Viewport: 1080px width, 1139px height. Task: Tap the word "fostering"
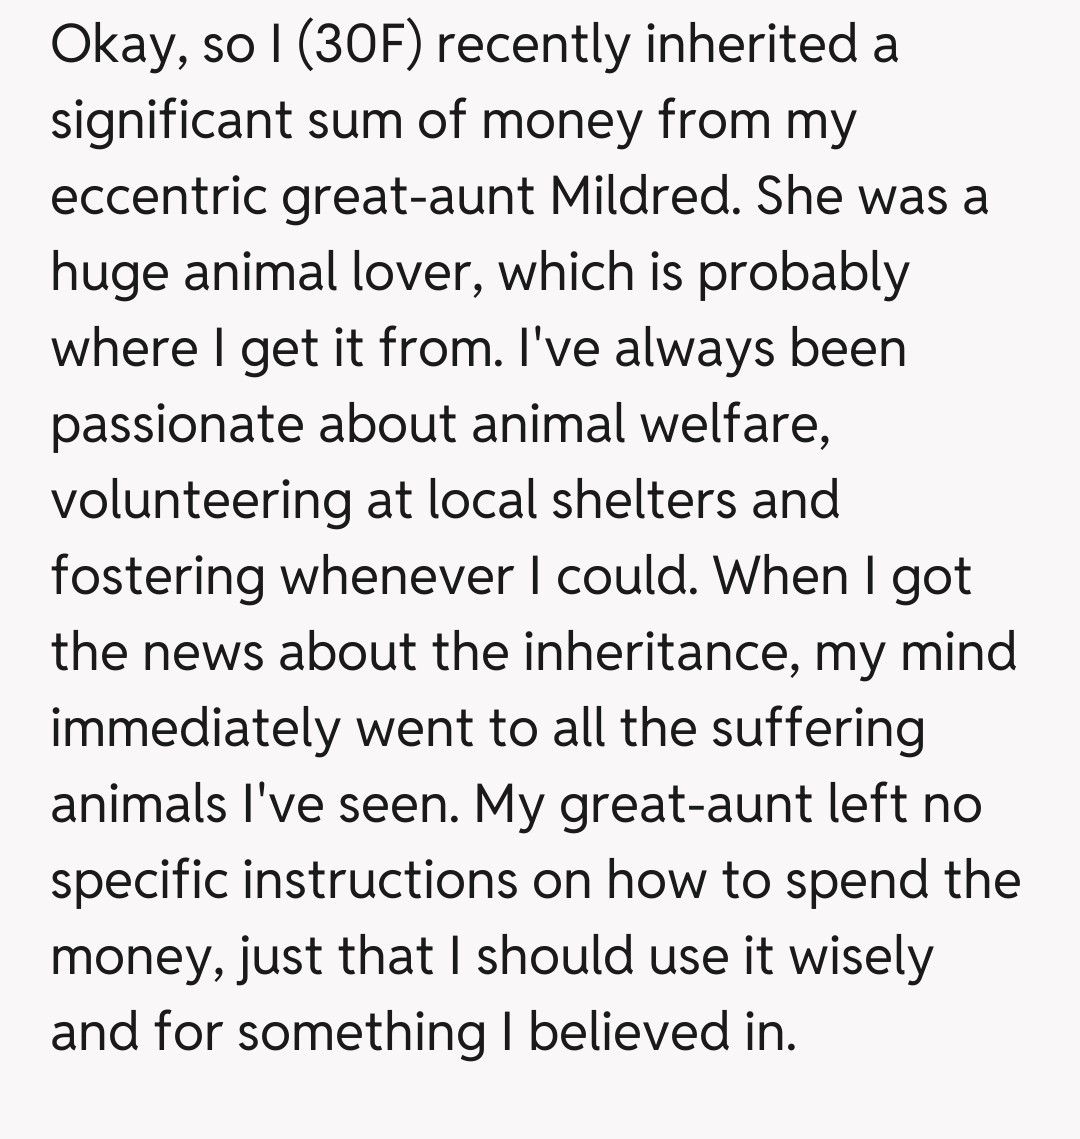pos(158,577)
